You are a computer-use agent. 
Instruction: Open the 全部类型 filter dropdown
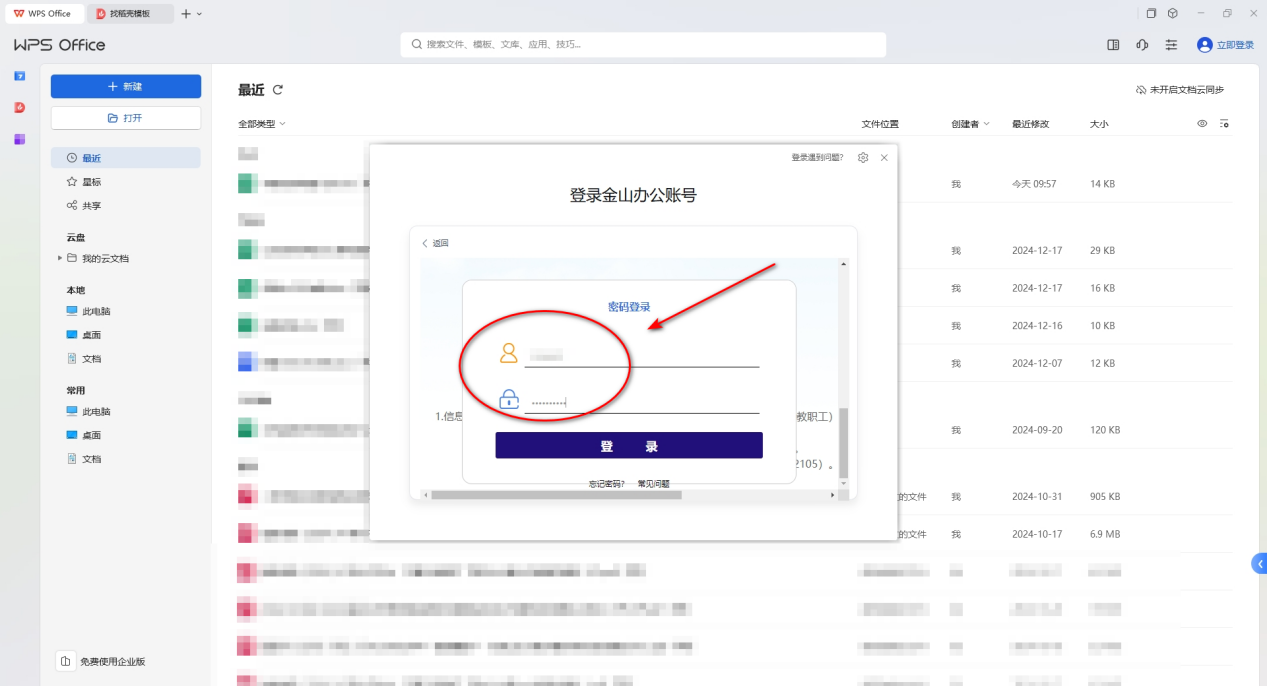click(262, 124)
